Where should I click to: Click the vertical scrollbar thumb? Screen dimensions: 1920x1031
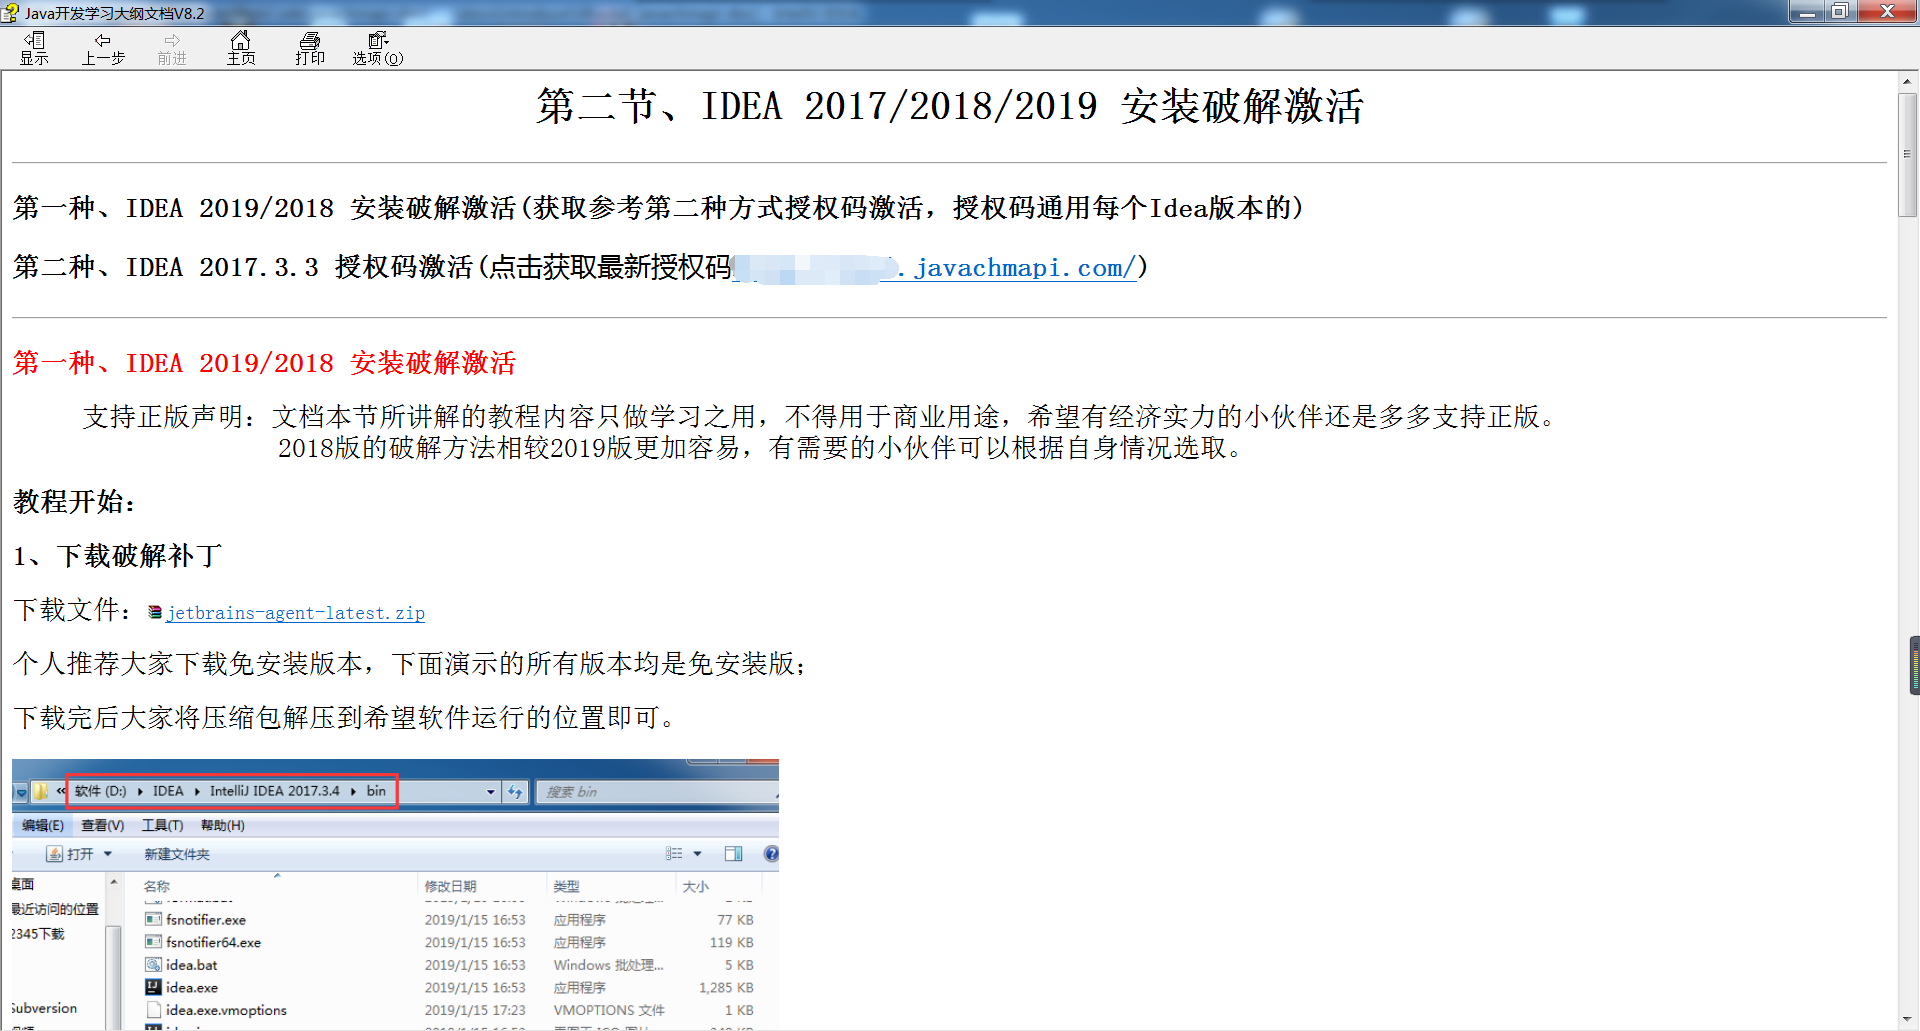click(x=1908, y=155)
